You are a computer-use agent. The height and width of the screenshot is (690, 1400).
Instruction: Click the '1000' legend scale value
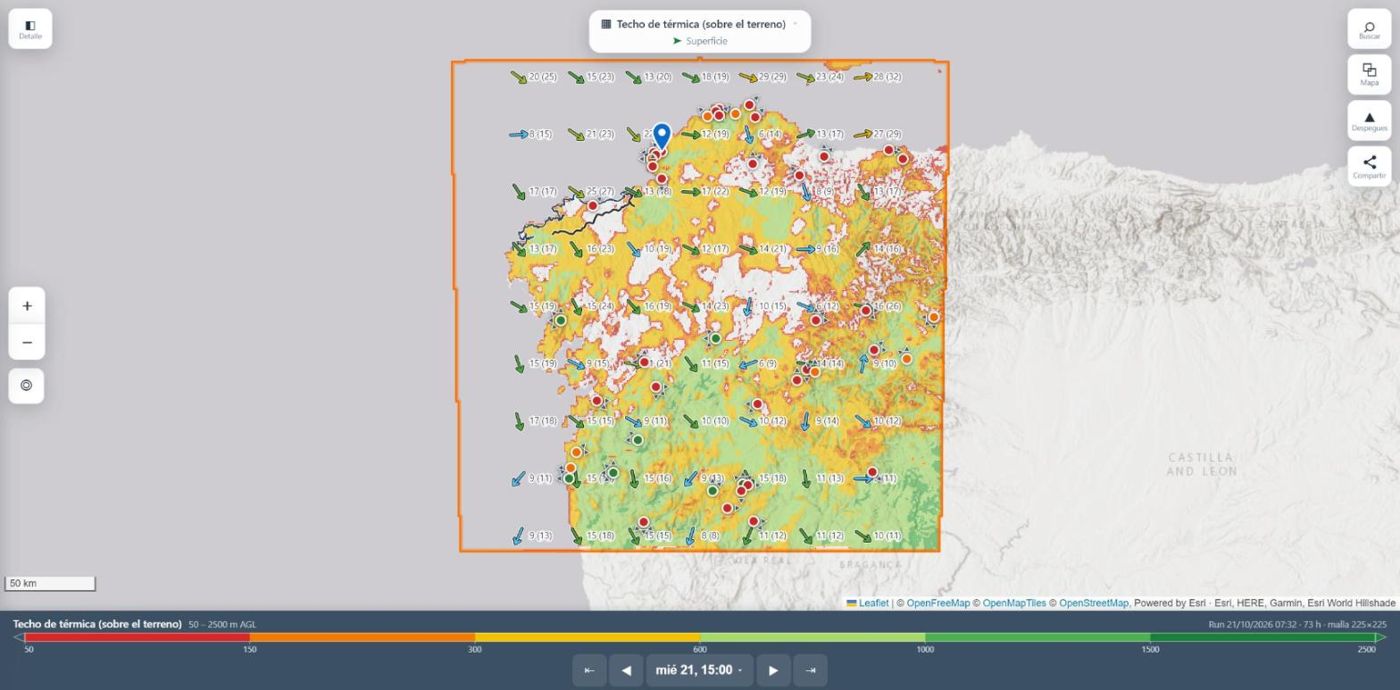(x=925, y=649)
